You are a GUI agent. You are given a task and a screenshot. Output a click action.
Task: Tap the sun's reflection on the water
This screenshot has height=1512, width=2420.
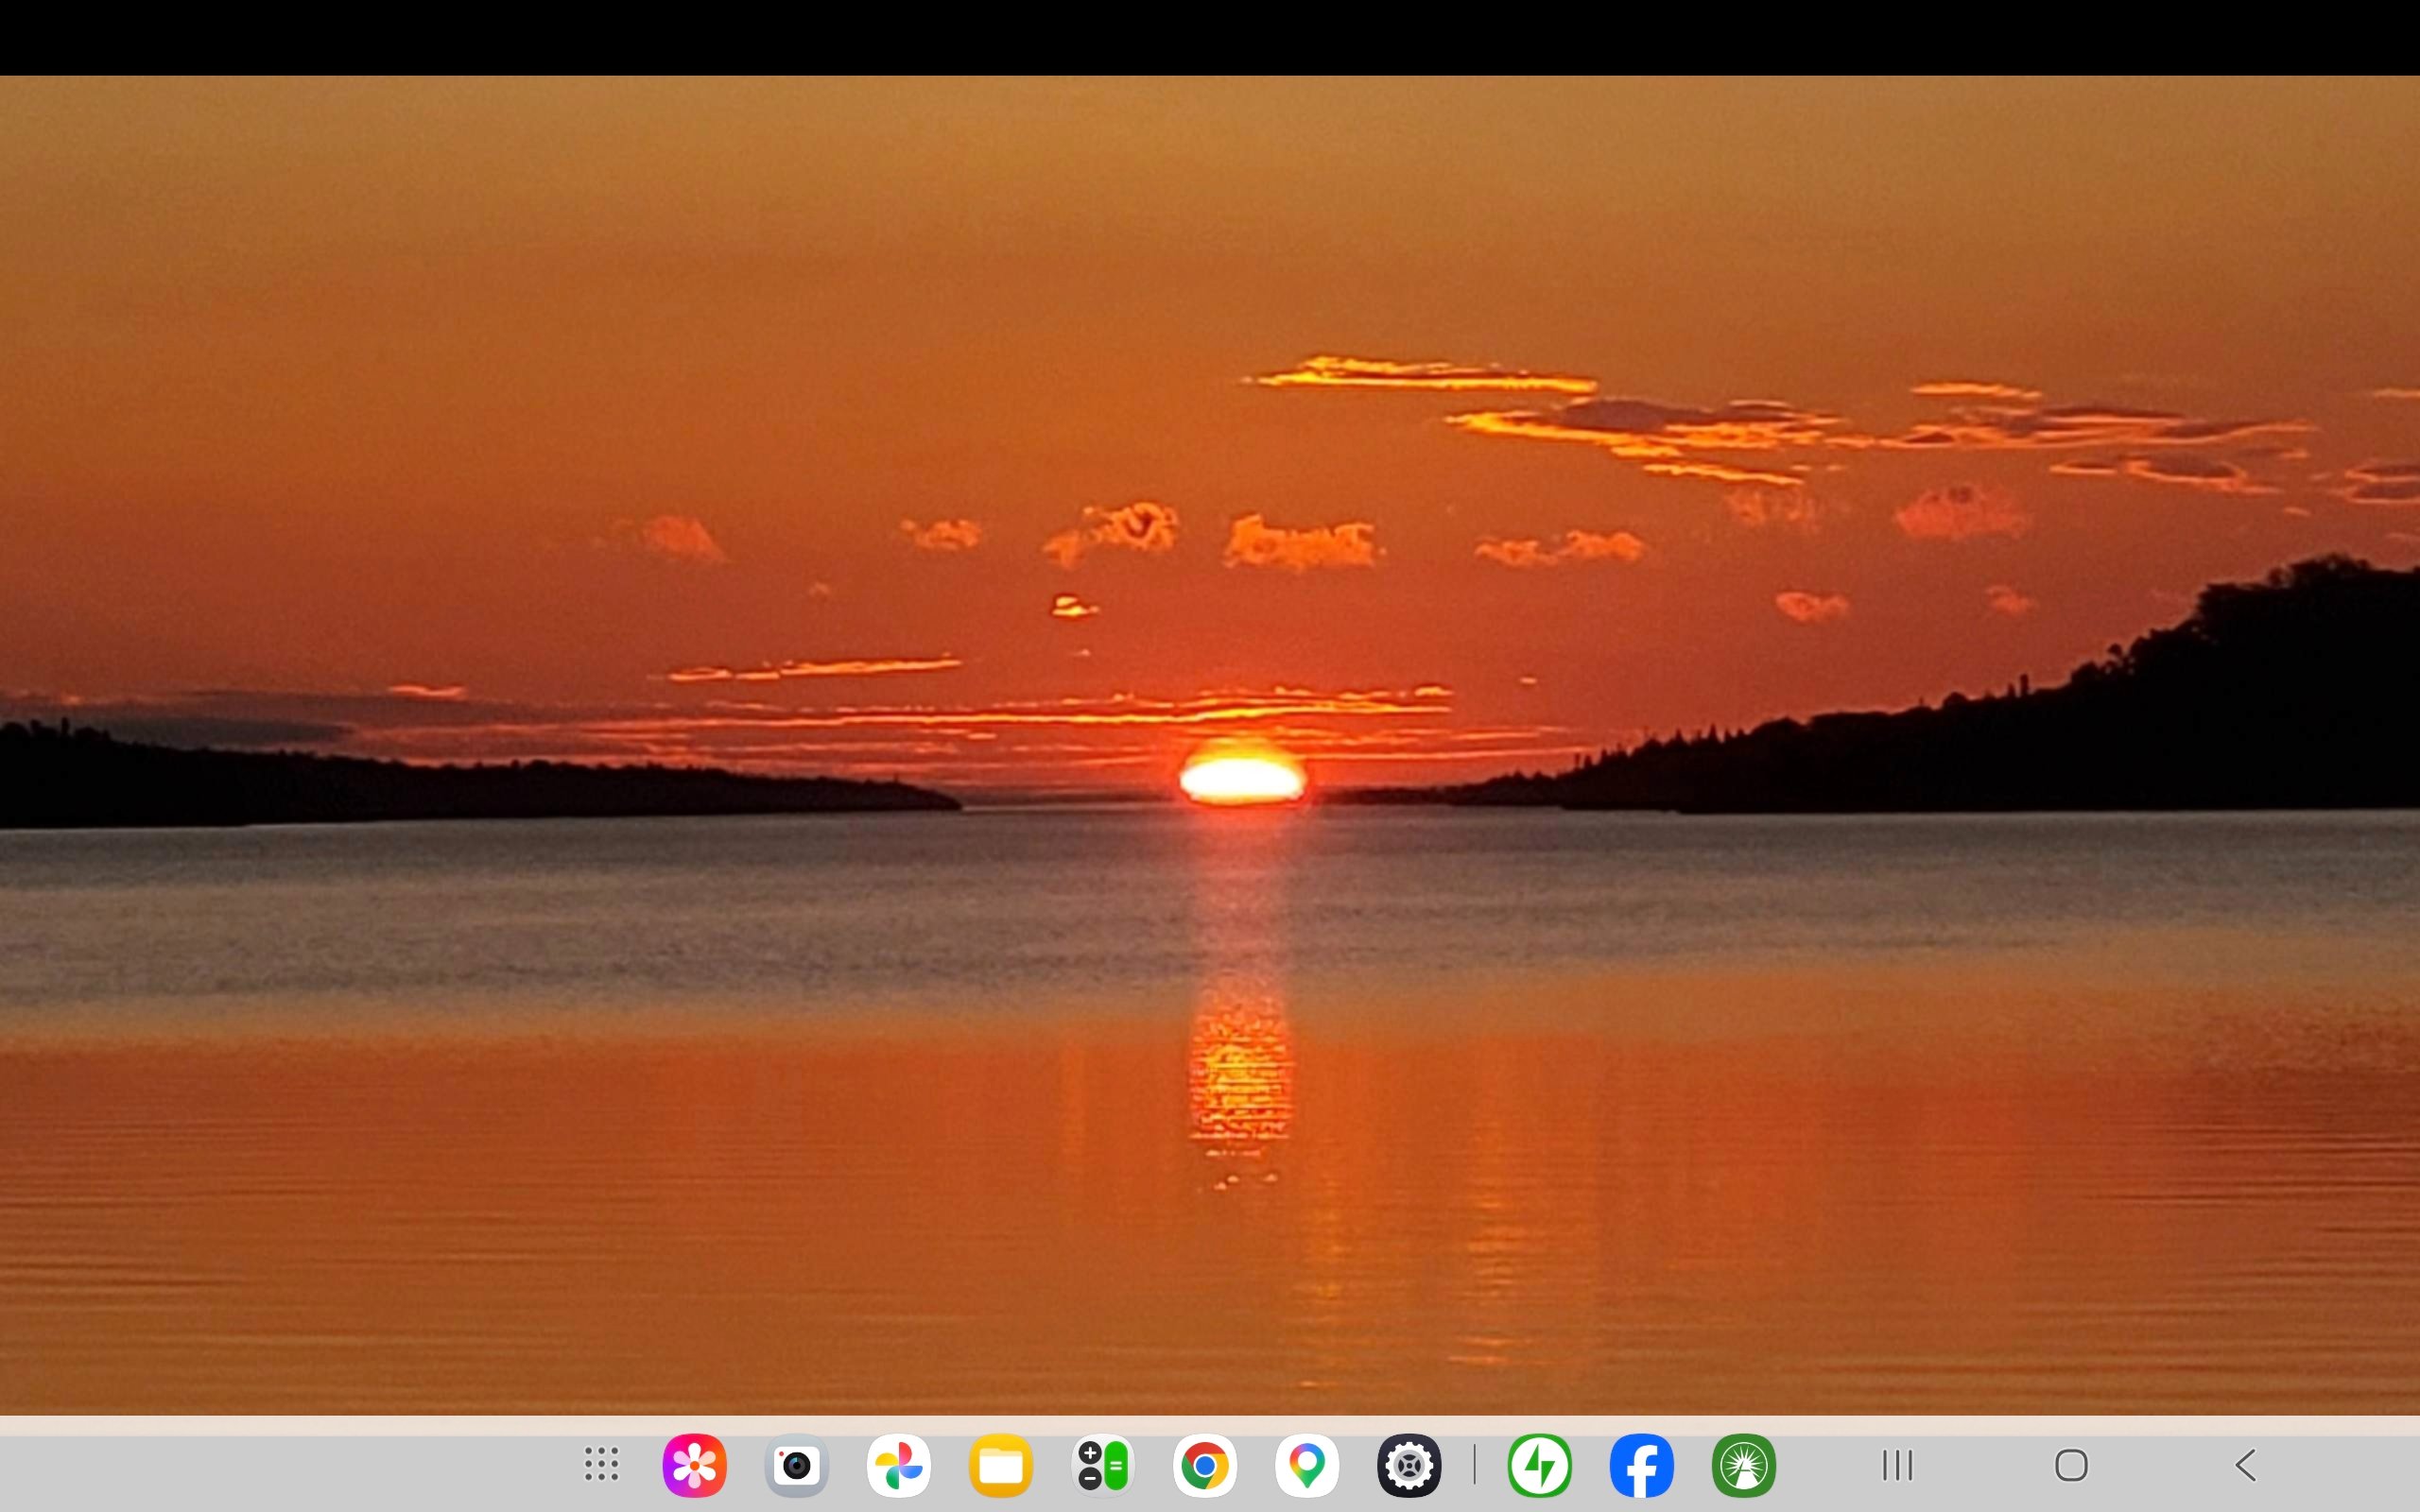[1239, 1075]
